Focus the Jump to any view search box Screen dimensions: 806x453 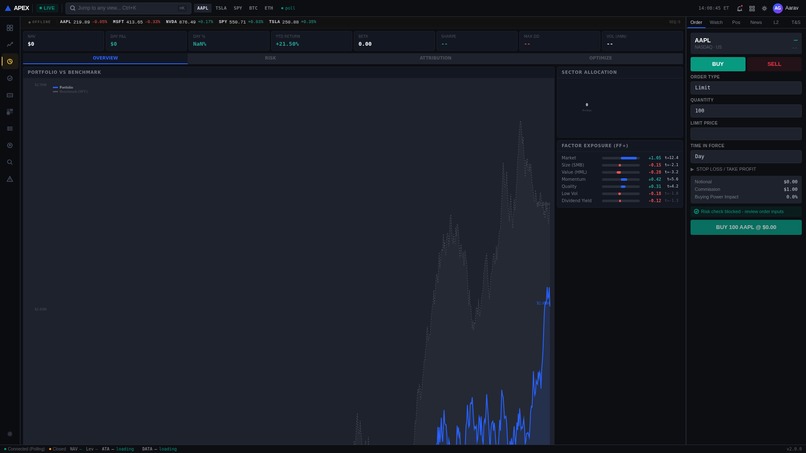pyautogui.click(x=128, y=8)
